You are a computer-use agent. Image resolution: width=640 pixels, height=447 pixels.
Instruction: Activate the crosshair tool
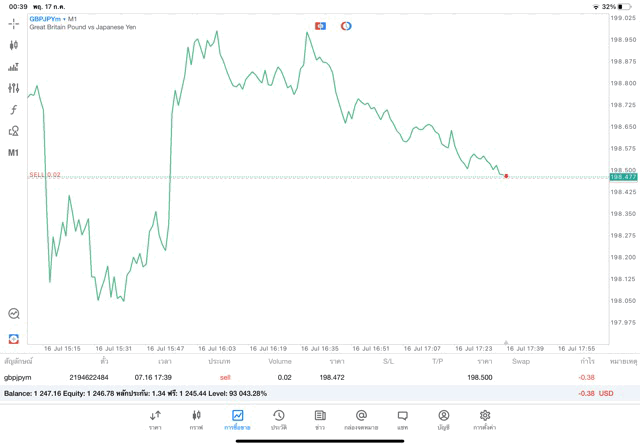coord(14,22)
